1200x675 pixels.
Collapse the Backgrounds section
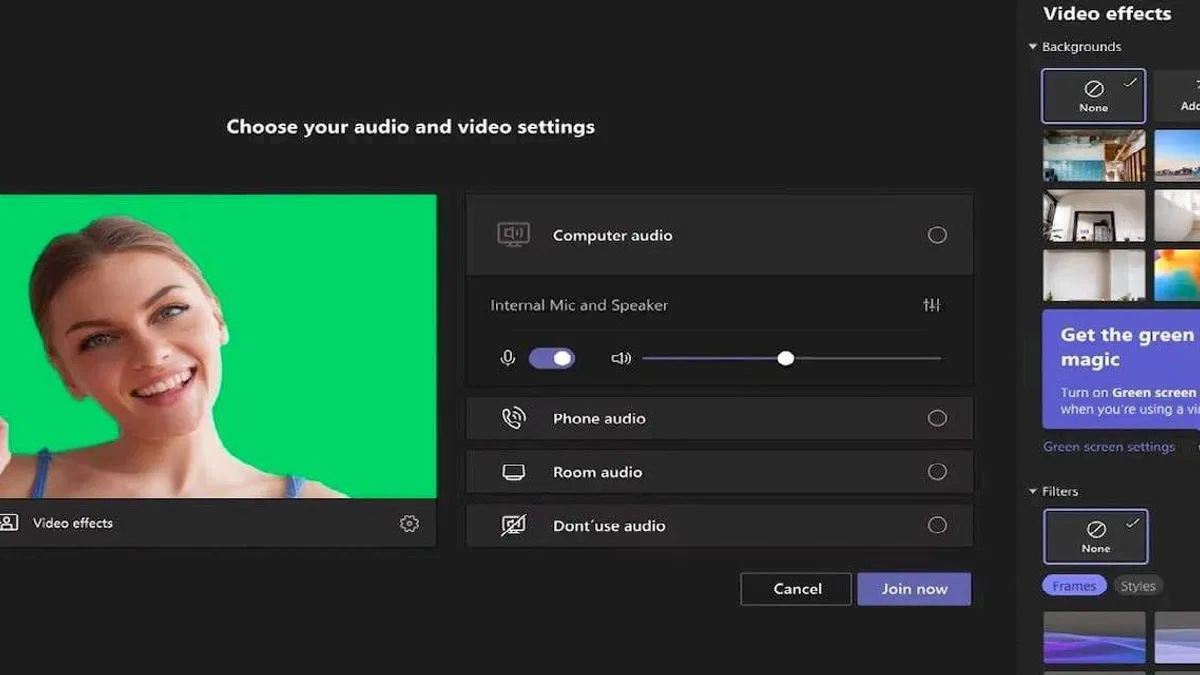(1033, 47)
